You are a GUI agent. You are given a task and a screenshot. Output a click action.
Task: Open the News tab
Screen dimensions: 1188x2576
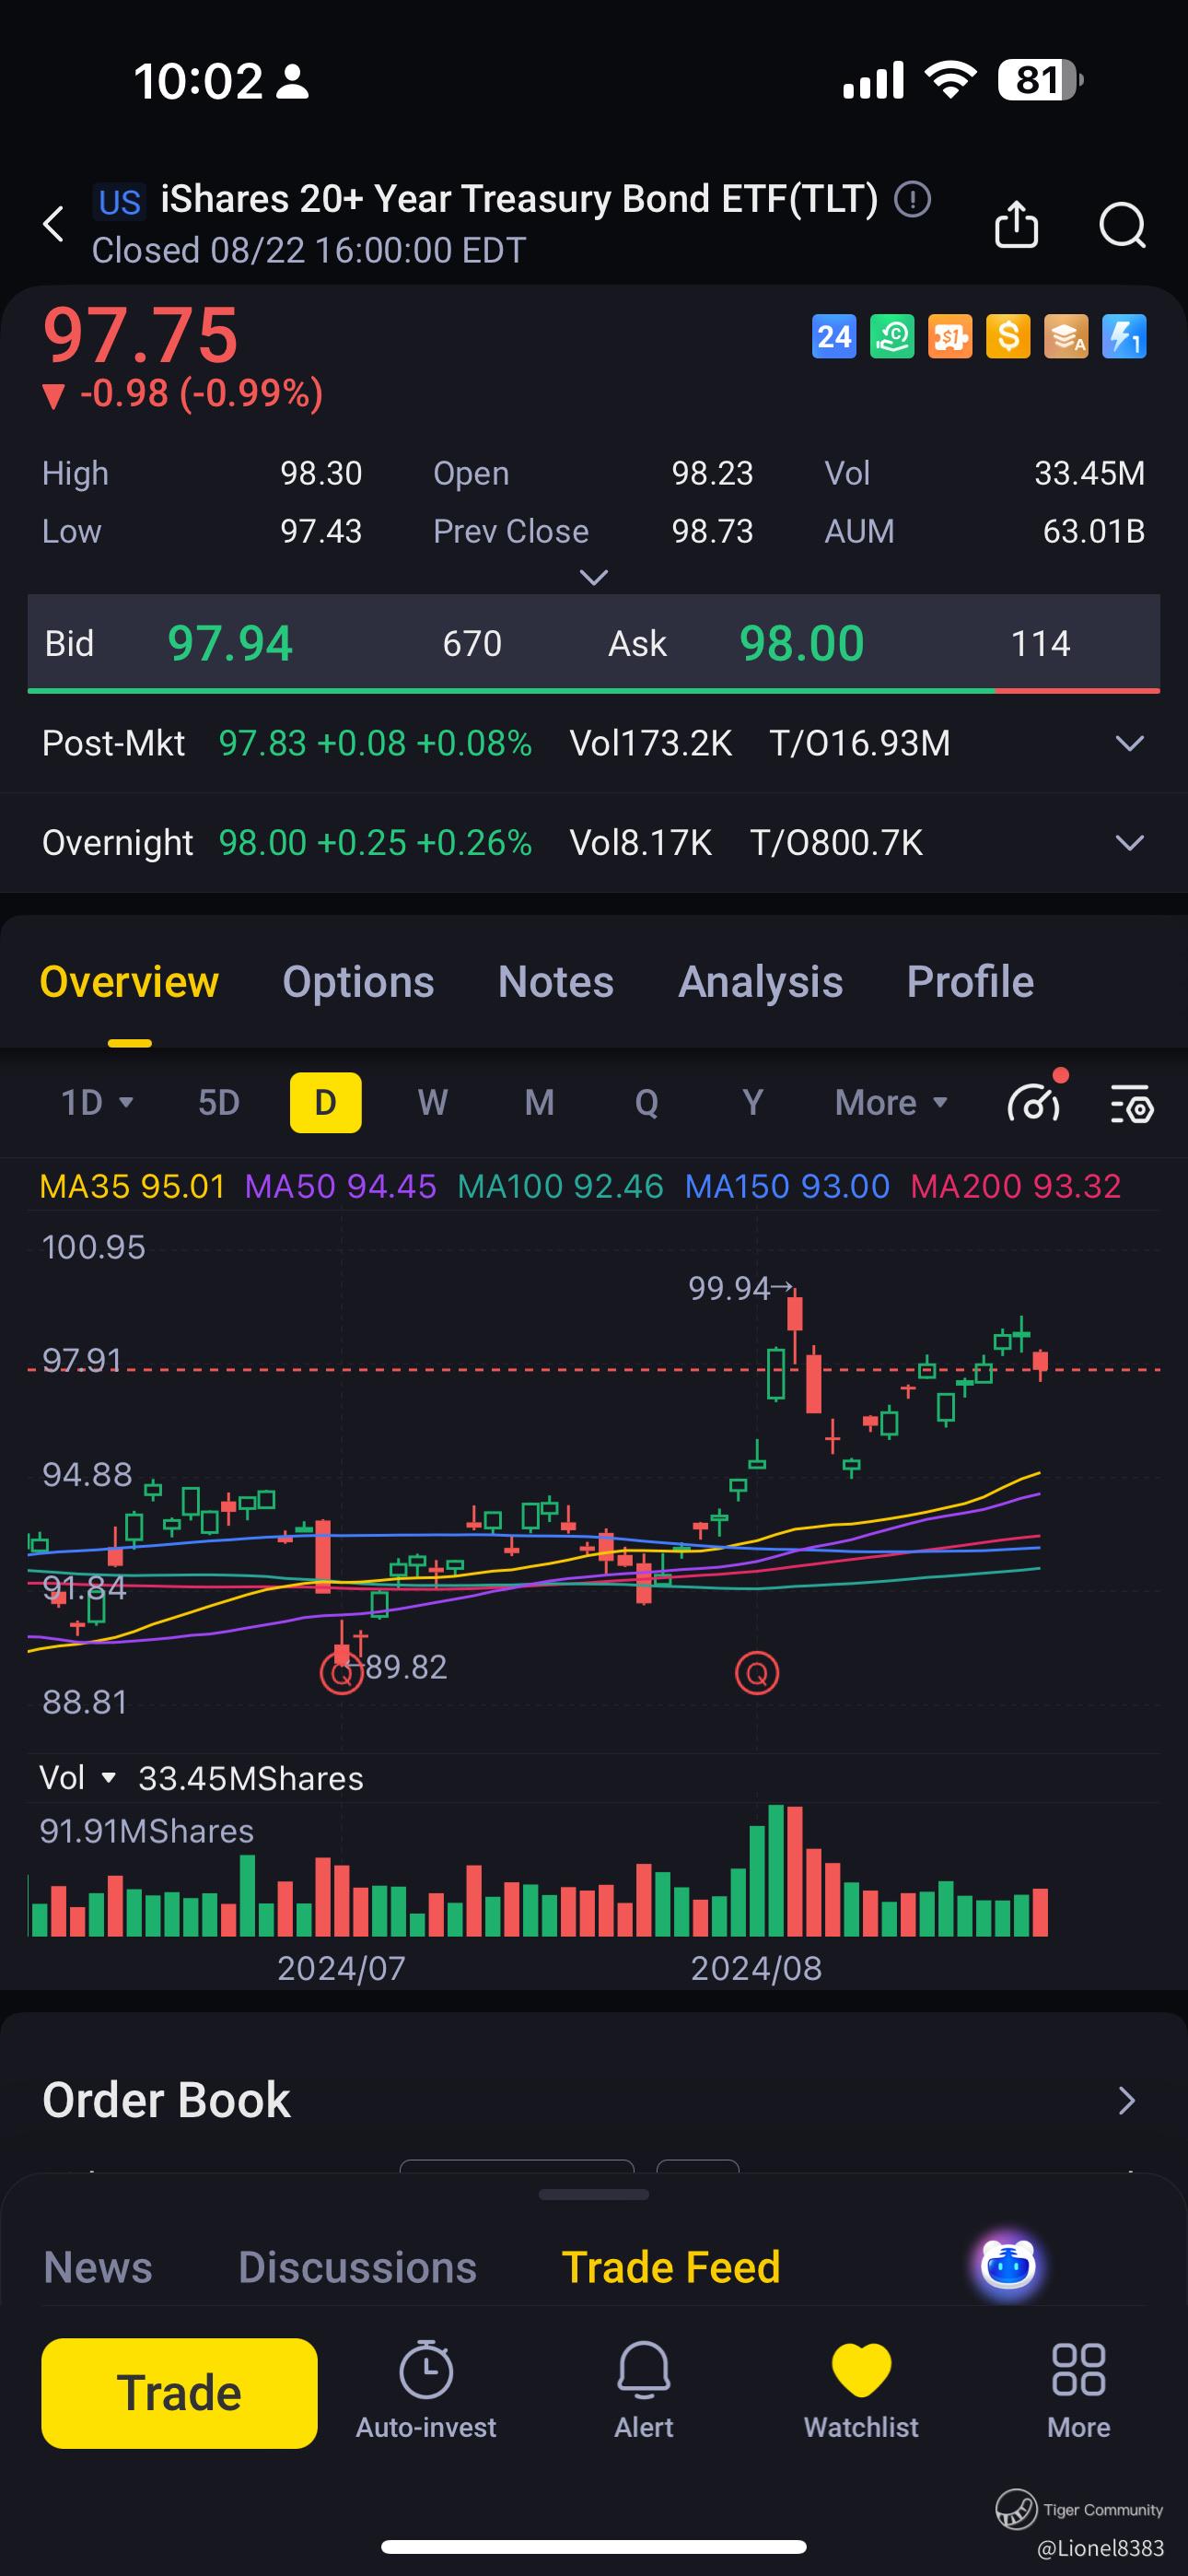pyautogui.click(x=98, y=2267)
